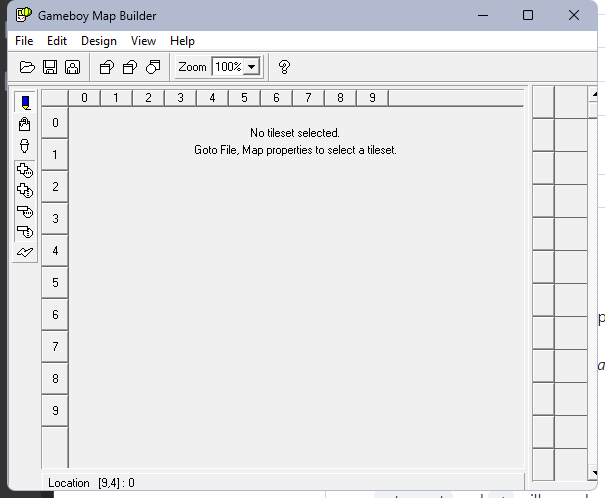Click the Export icon beside Save
This screenshot has width=605, height=498.
72,67
